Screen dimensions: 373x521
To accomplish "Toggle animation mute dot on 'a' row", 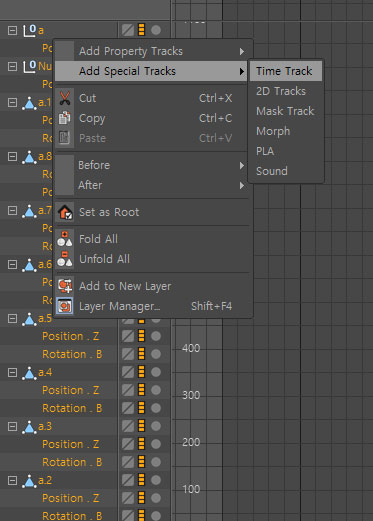I will [156, 30].
